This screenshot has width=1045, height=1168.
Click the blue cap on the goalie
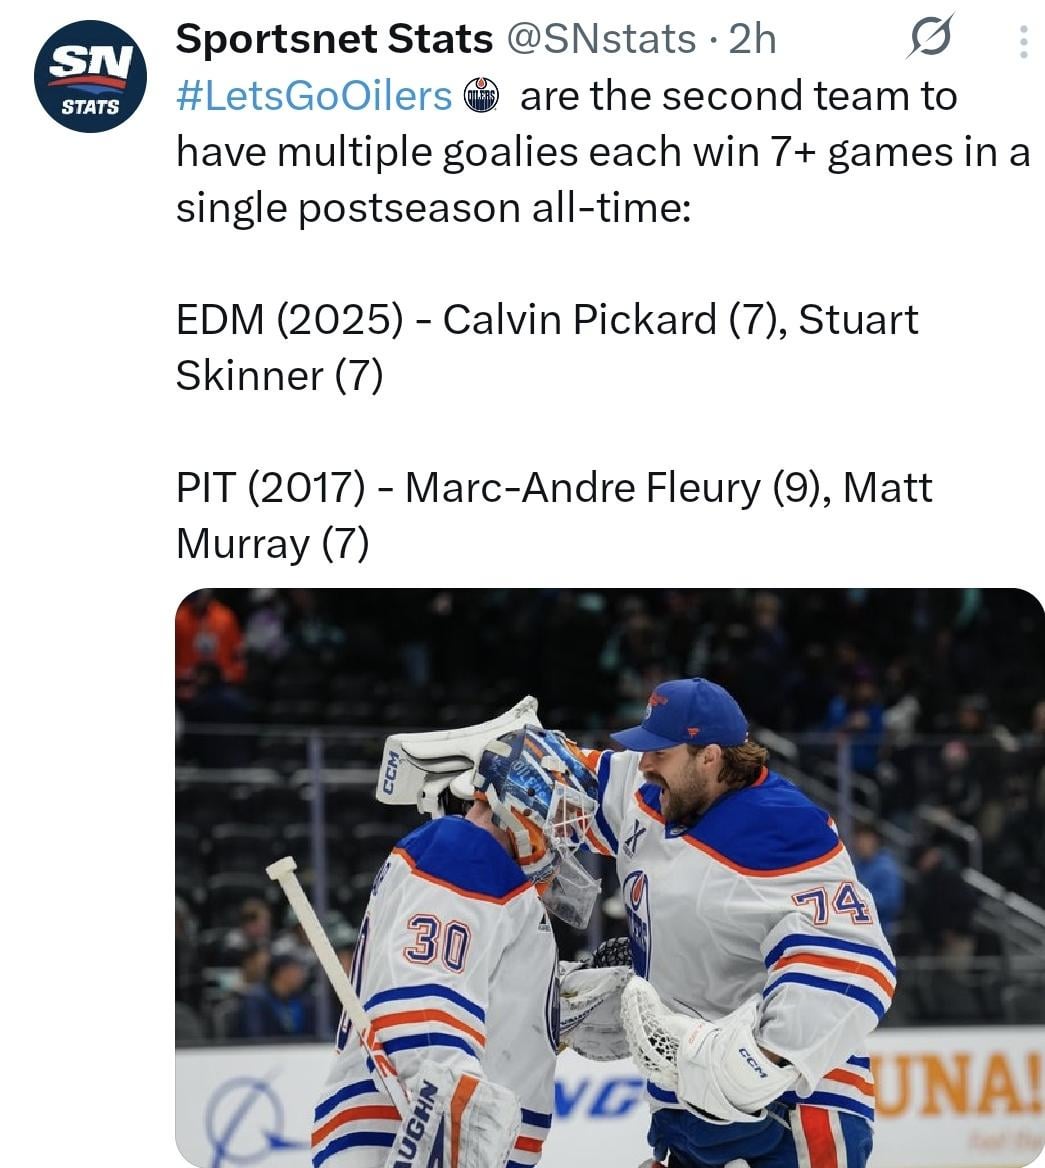(x=683, y=714)
